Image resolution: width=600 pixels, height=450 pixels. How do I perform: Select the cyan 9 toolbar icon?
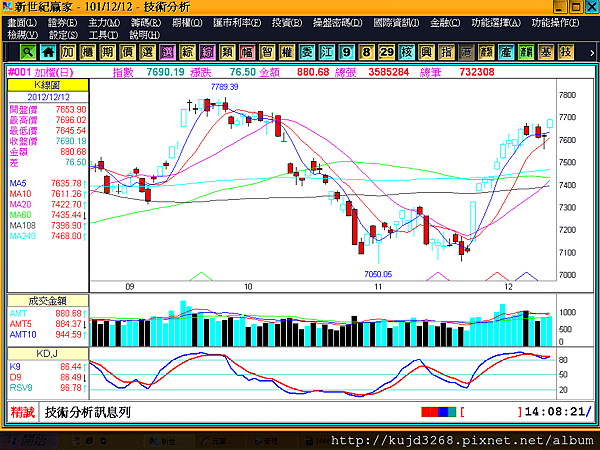point(346,52)
